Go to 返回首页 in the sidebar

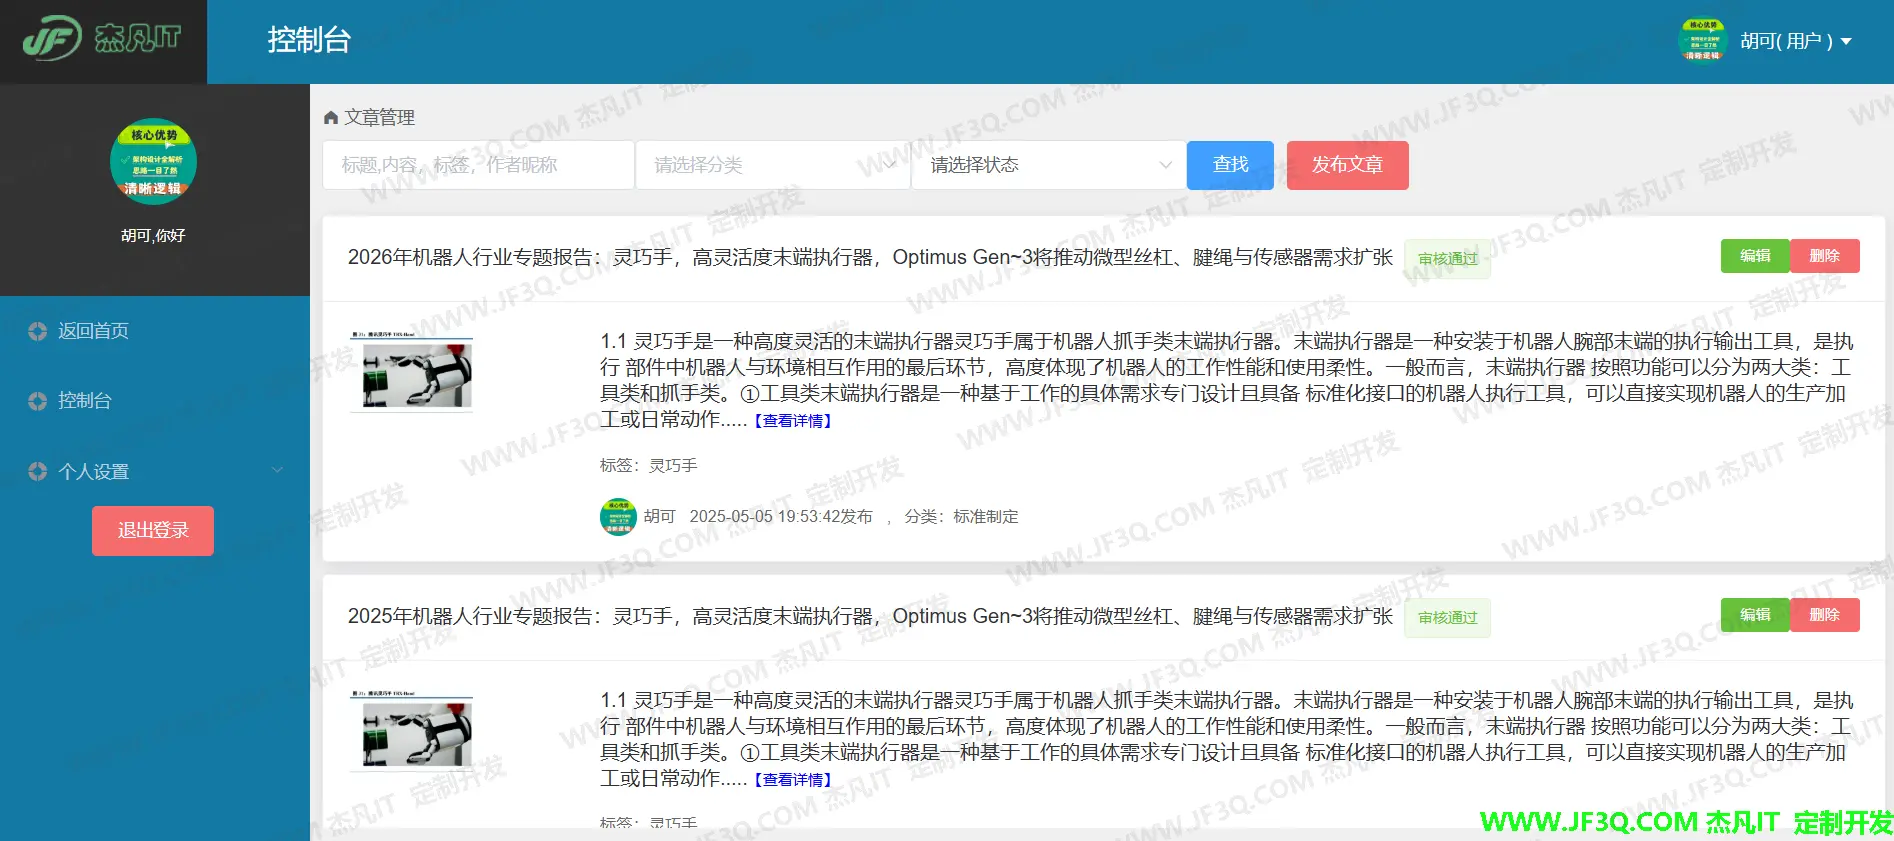click(93, 331)
